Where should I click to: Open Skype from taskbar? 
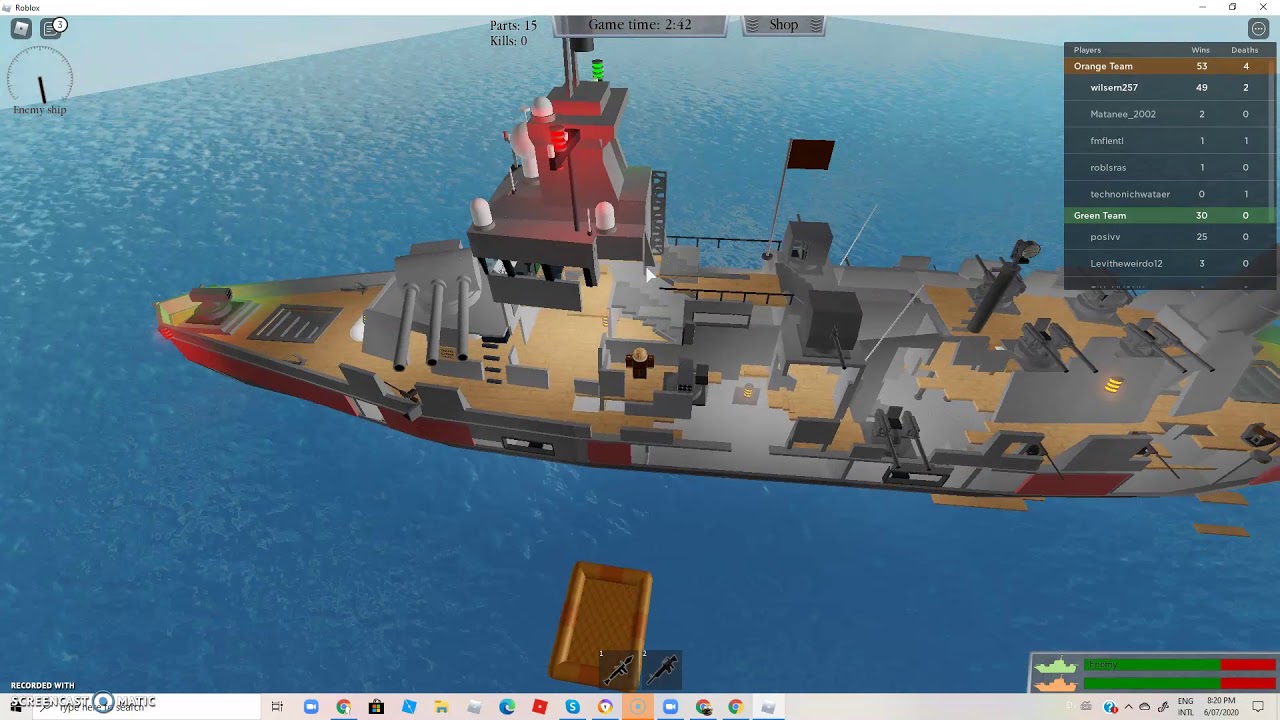[x=572, y=707]
